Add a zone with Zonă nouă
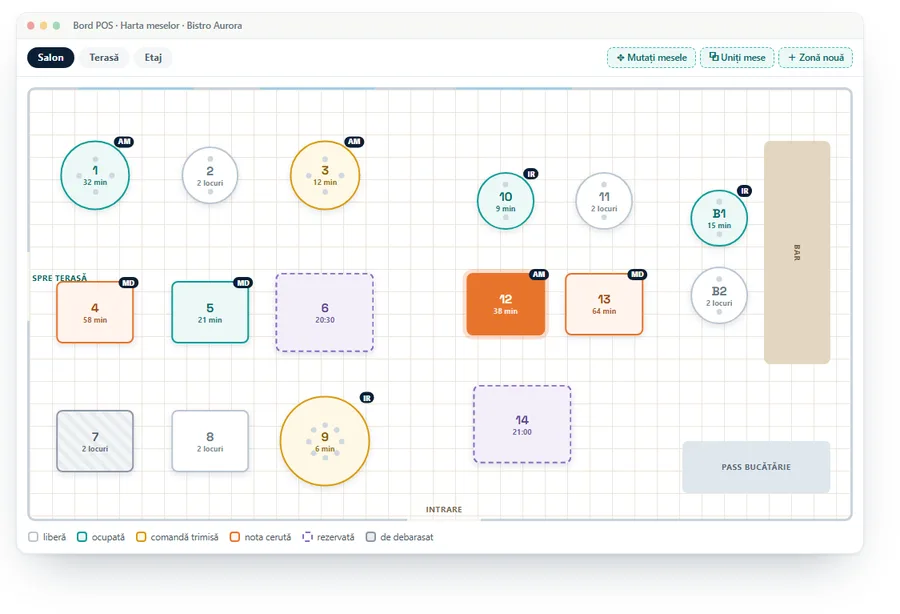 click(x=816, y=57)
